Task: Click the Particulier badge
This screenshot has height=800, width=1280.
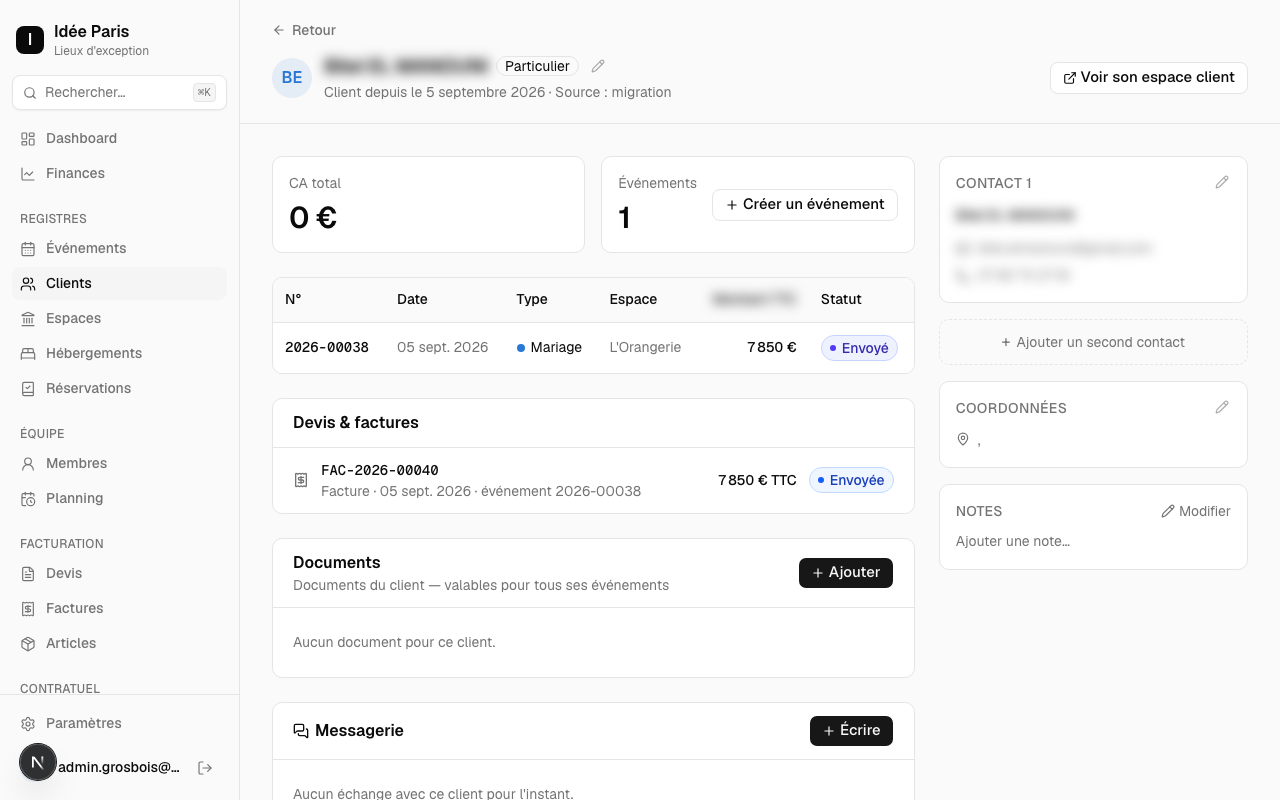Action: point(537,66)
